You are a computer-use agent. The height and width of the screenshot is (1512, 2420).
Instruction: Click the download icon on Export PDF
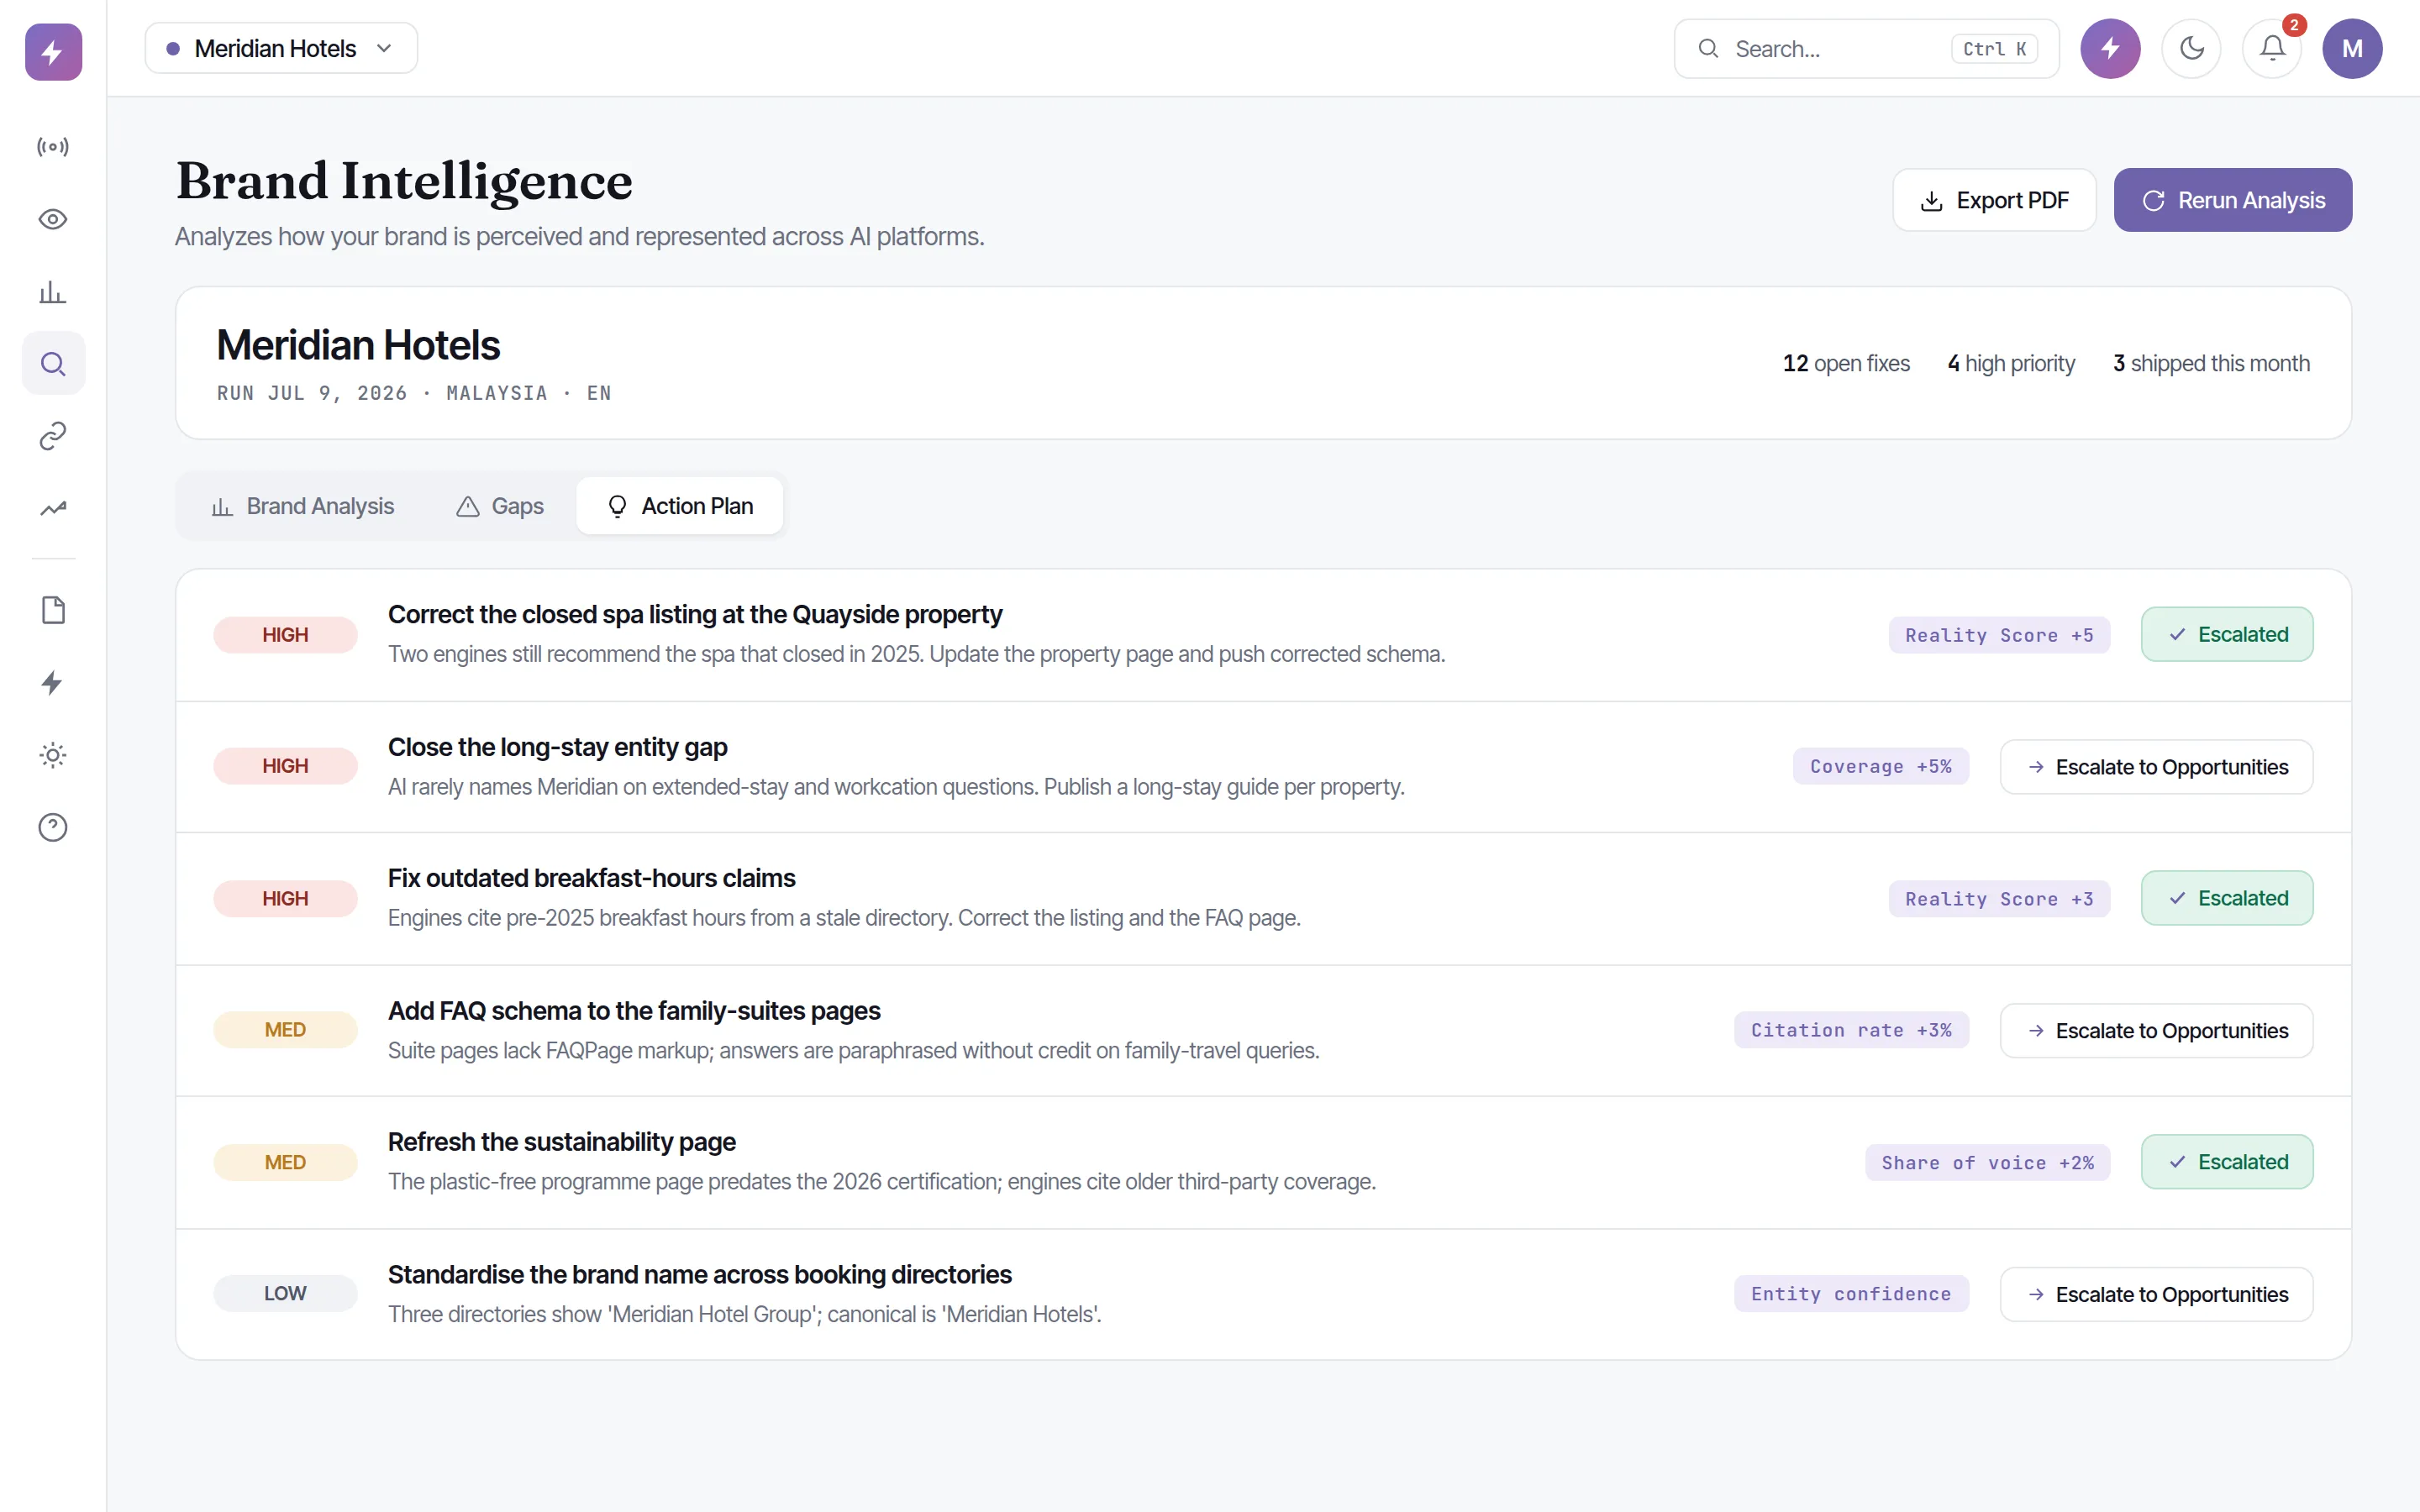1932,201
